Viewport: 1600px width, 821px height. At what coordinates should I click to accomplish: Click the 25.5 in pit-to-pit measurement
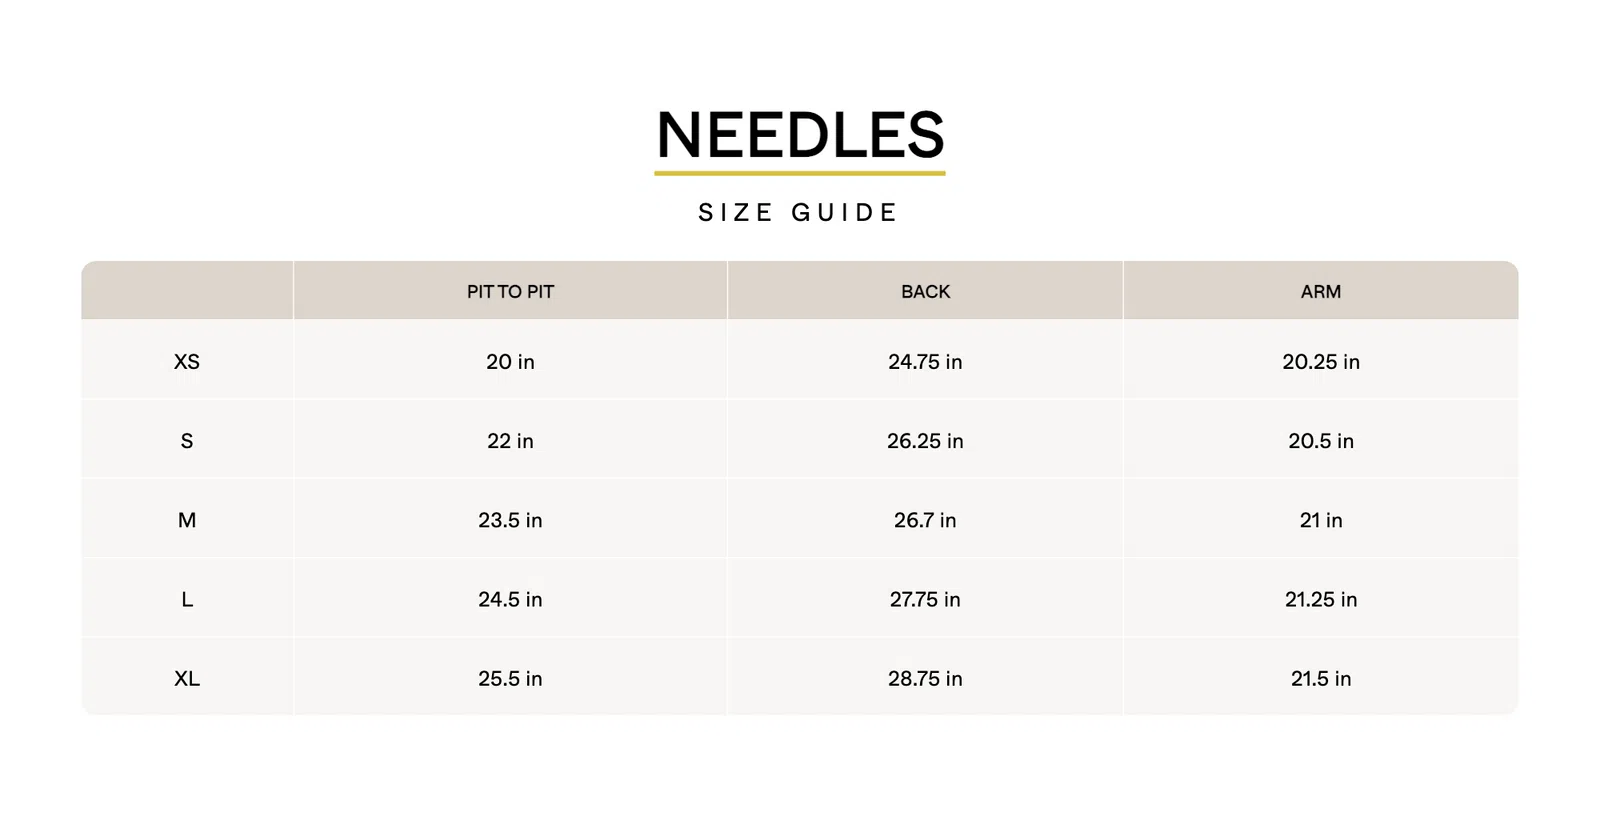(x=510, y=678)
